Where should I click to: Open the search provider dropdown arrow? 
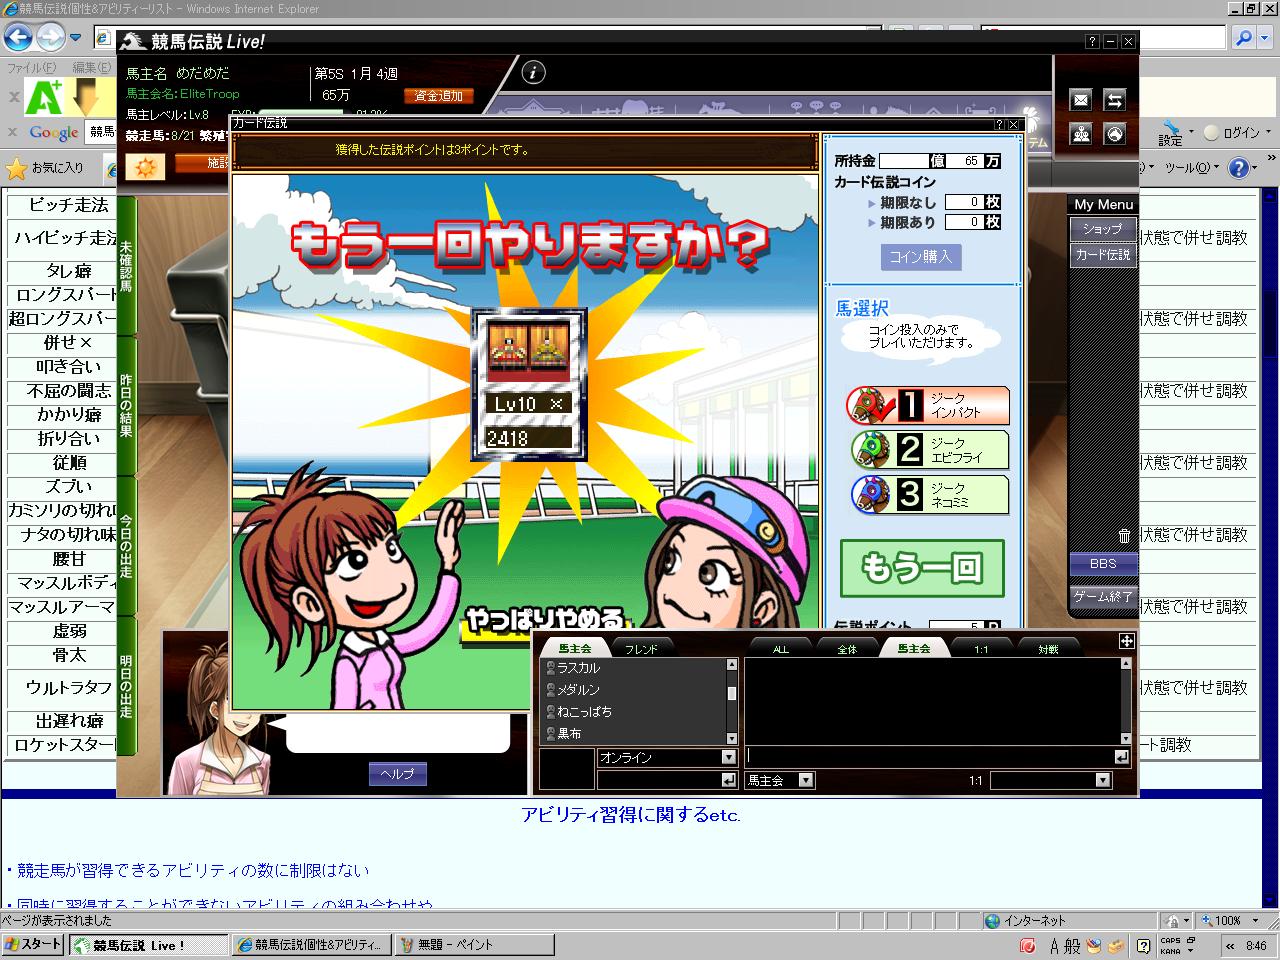[x=1266, y=38]
